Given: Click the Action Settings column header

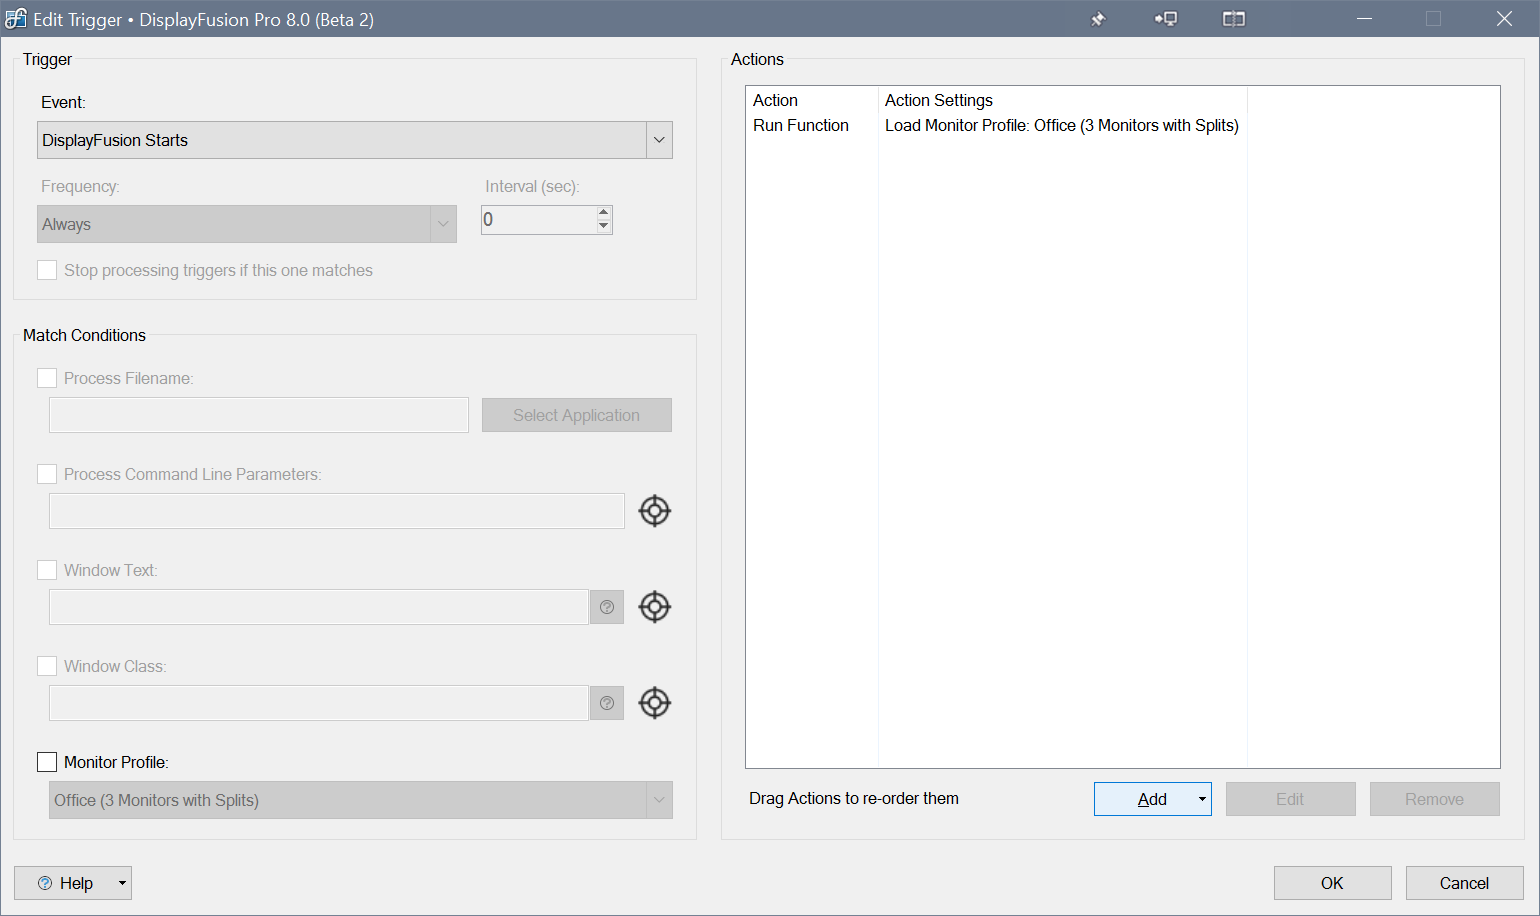Looking at the screenshot, I should point(939,100).
